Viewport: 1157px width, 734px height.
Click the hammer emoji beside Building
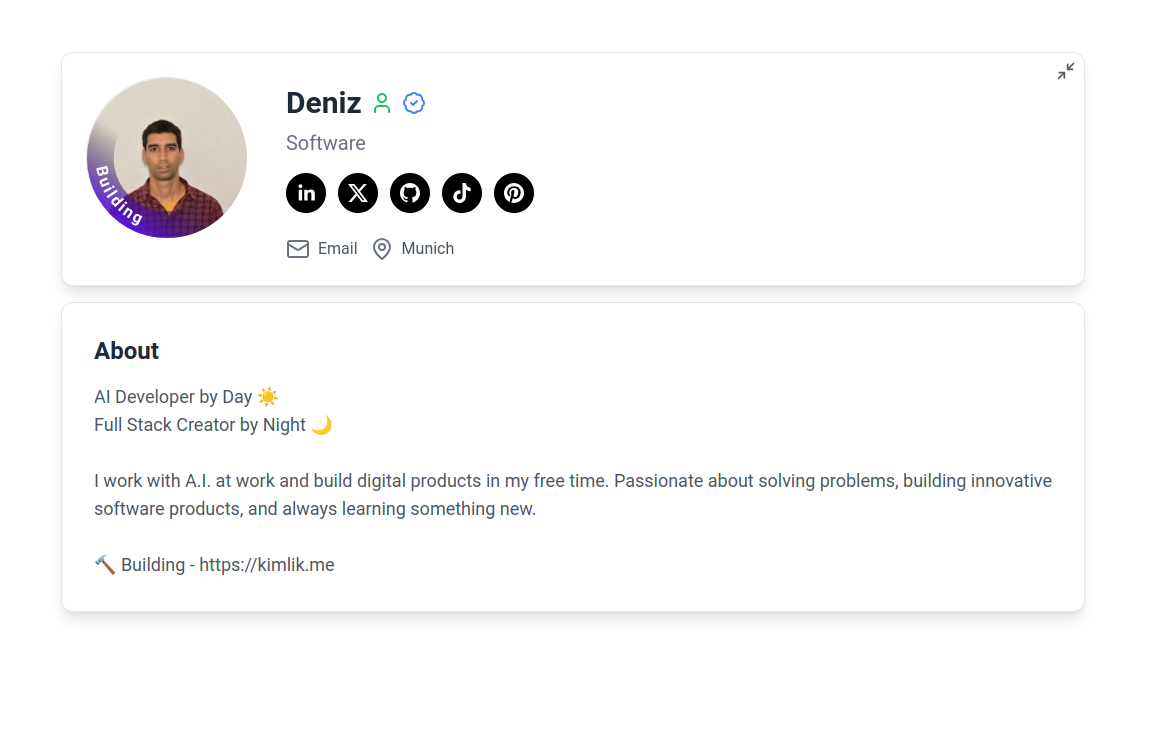pos(106,564)
